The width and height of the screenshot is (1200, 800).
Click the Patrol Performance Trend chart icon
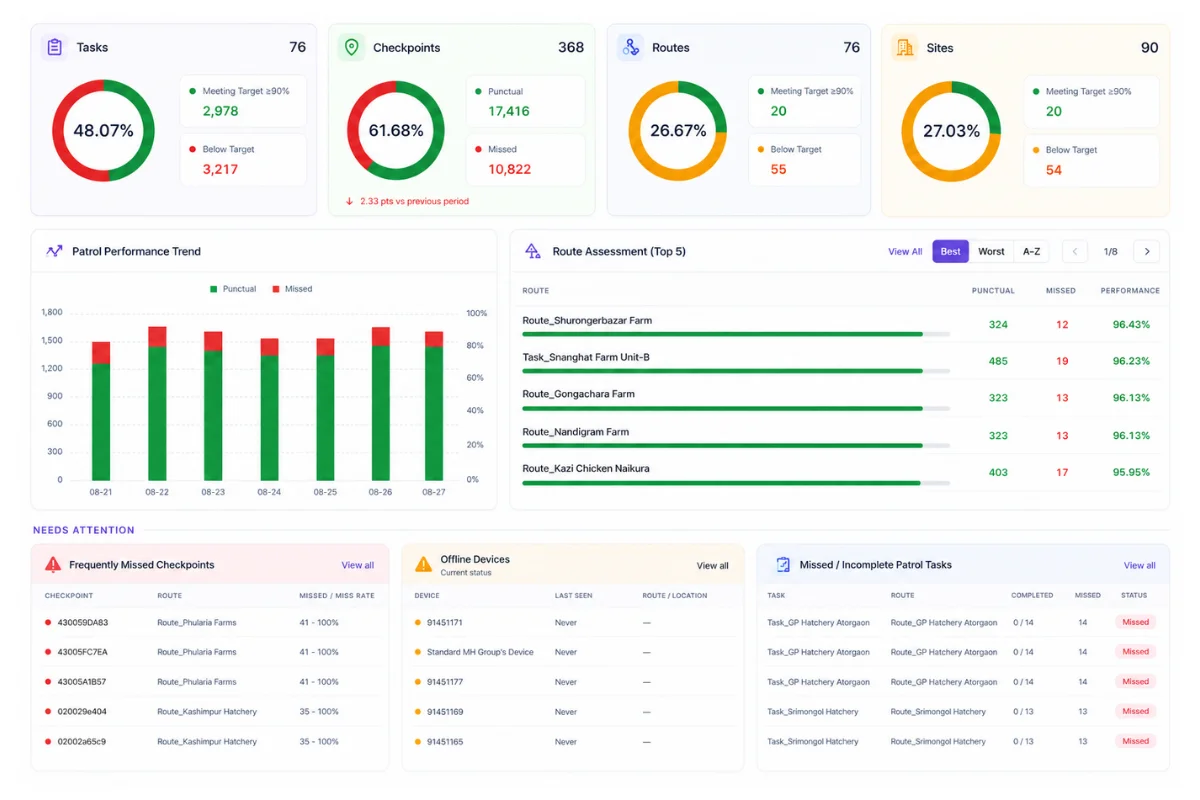click(x=54, y=251)
